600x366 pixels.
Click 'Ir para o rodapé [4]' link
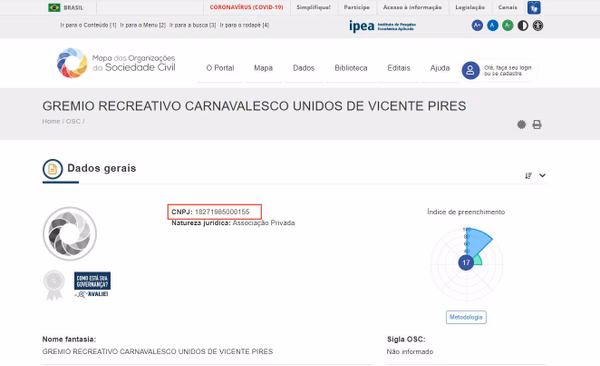pos(244,25)
